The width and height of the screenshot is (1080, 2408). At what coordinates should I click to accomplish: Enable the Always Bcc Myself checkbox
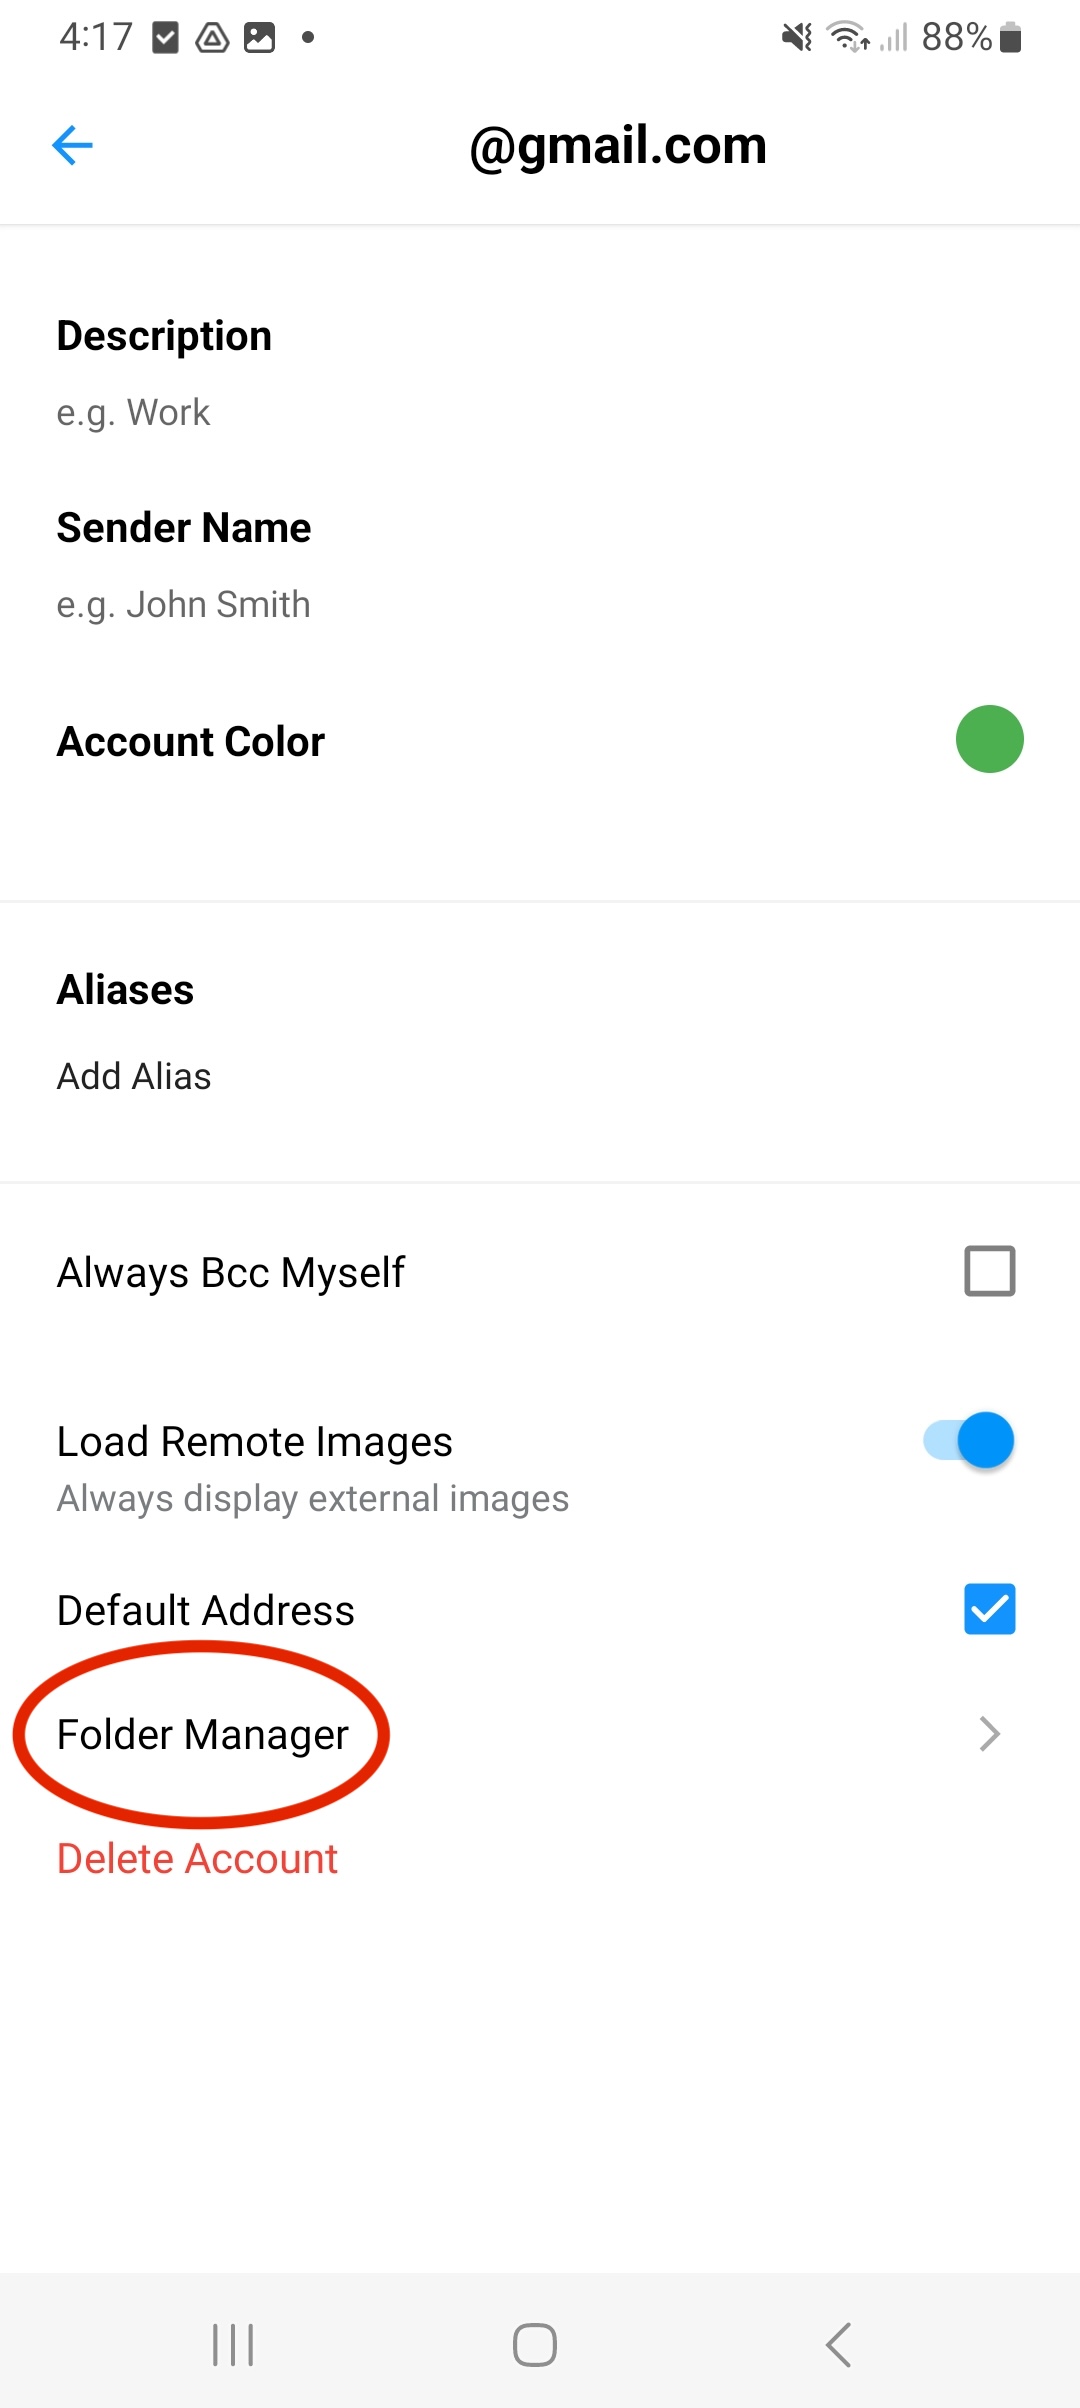point(989,1271)
